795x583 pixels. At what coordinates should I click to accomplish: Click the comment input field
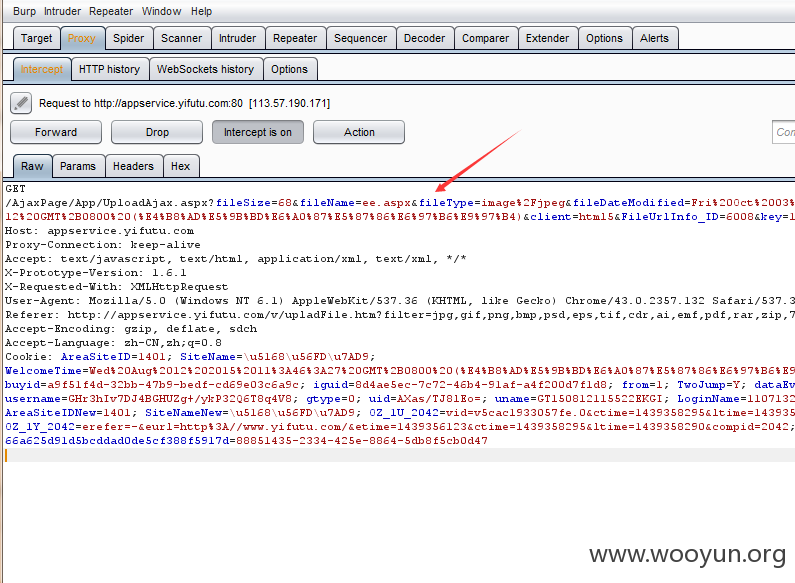pos(783,132)
